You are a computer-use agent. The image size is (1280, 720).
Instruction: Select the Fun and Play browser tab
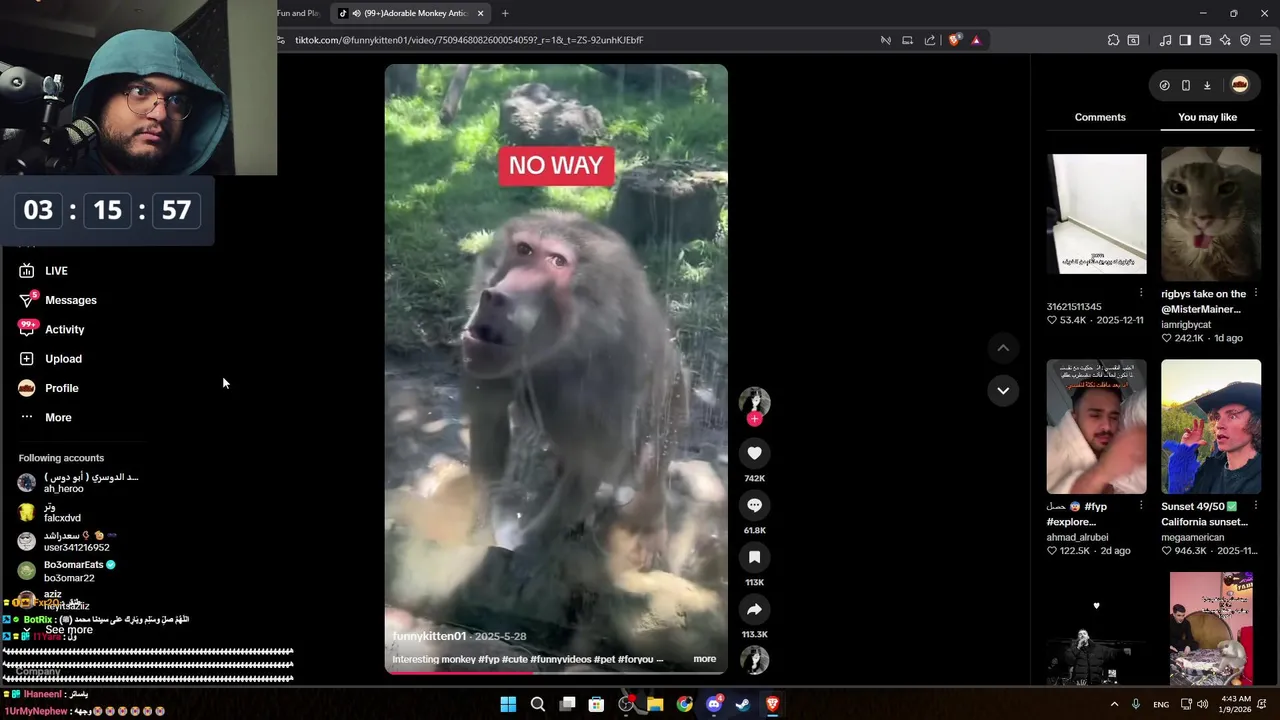(x=298, y=13)
